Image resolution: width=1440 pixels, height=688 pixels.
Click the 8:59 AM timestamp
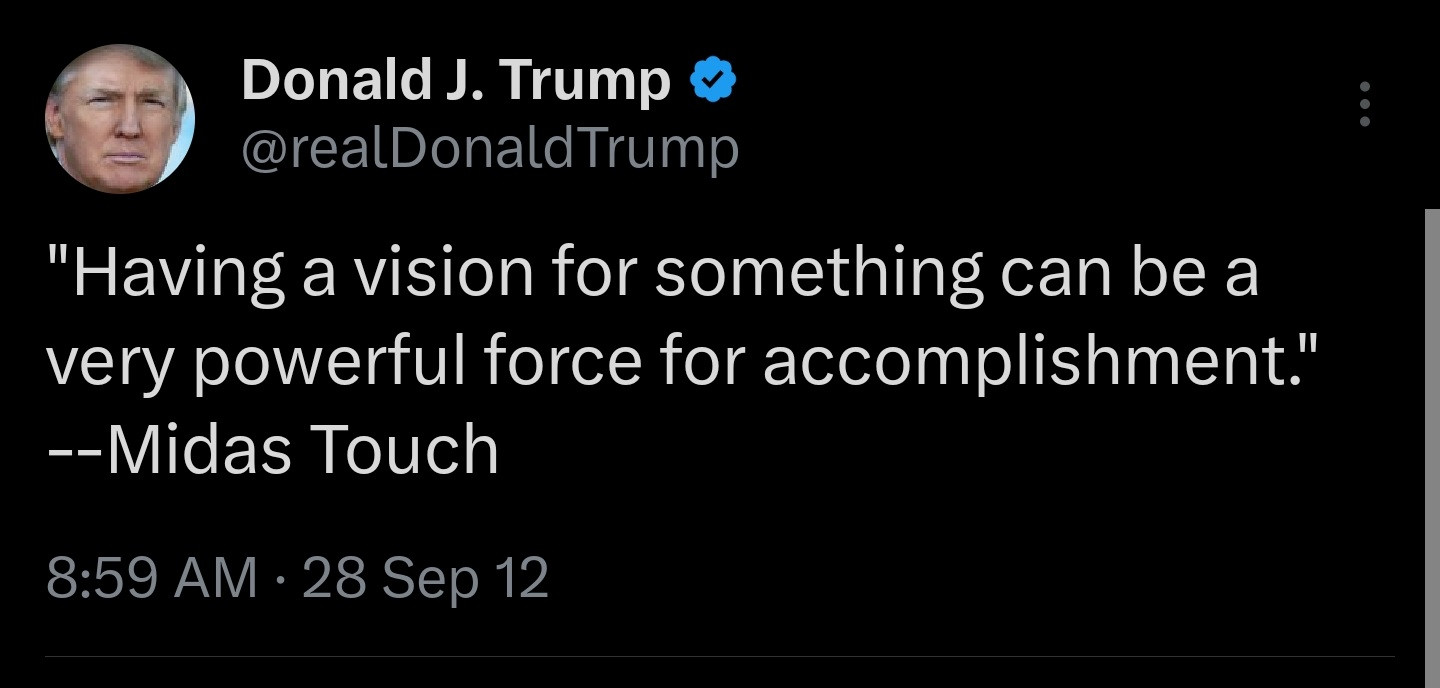(152, 578)
